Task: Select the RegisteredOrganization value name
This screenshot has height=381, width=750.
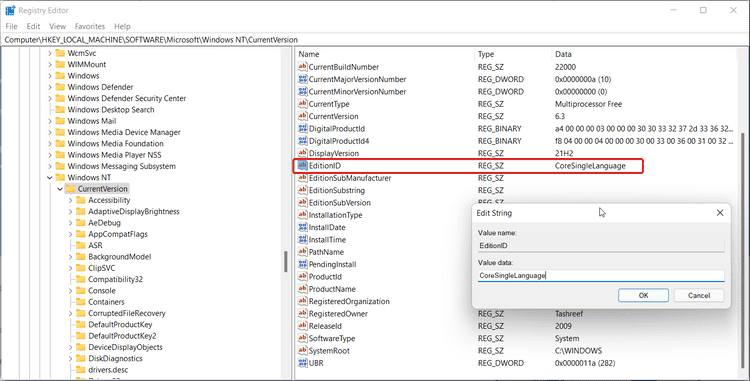Action: 349,302
